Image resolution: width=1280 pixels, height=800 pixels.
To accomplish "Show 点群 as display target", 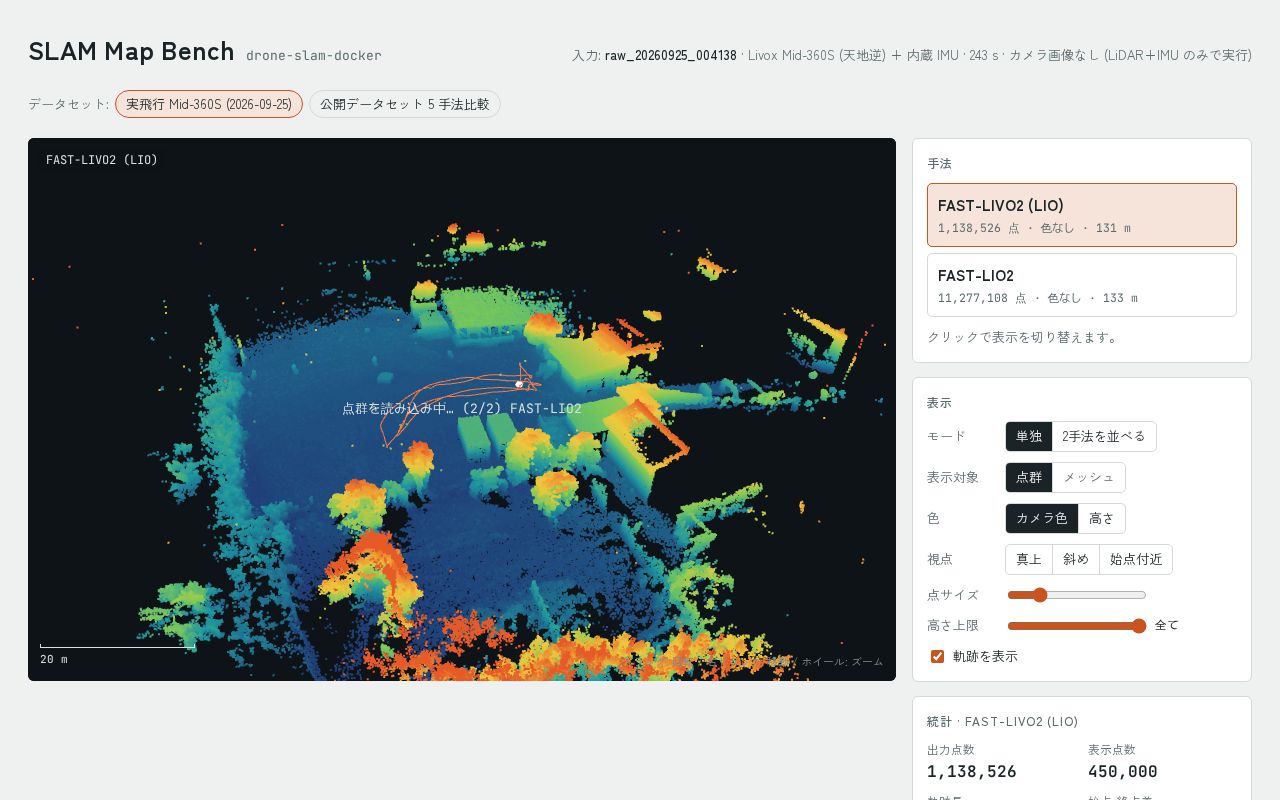I will click(1029, 477).
